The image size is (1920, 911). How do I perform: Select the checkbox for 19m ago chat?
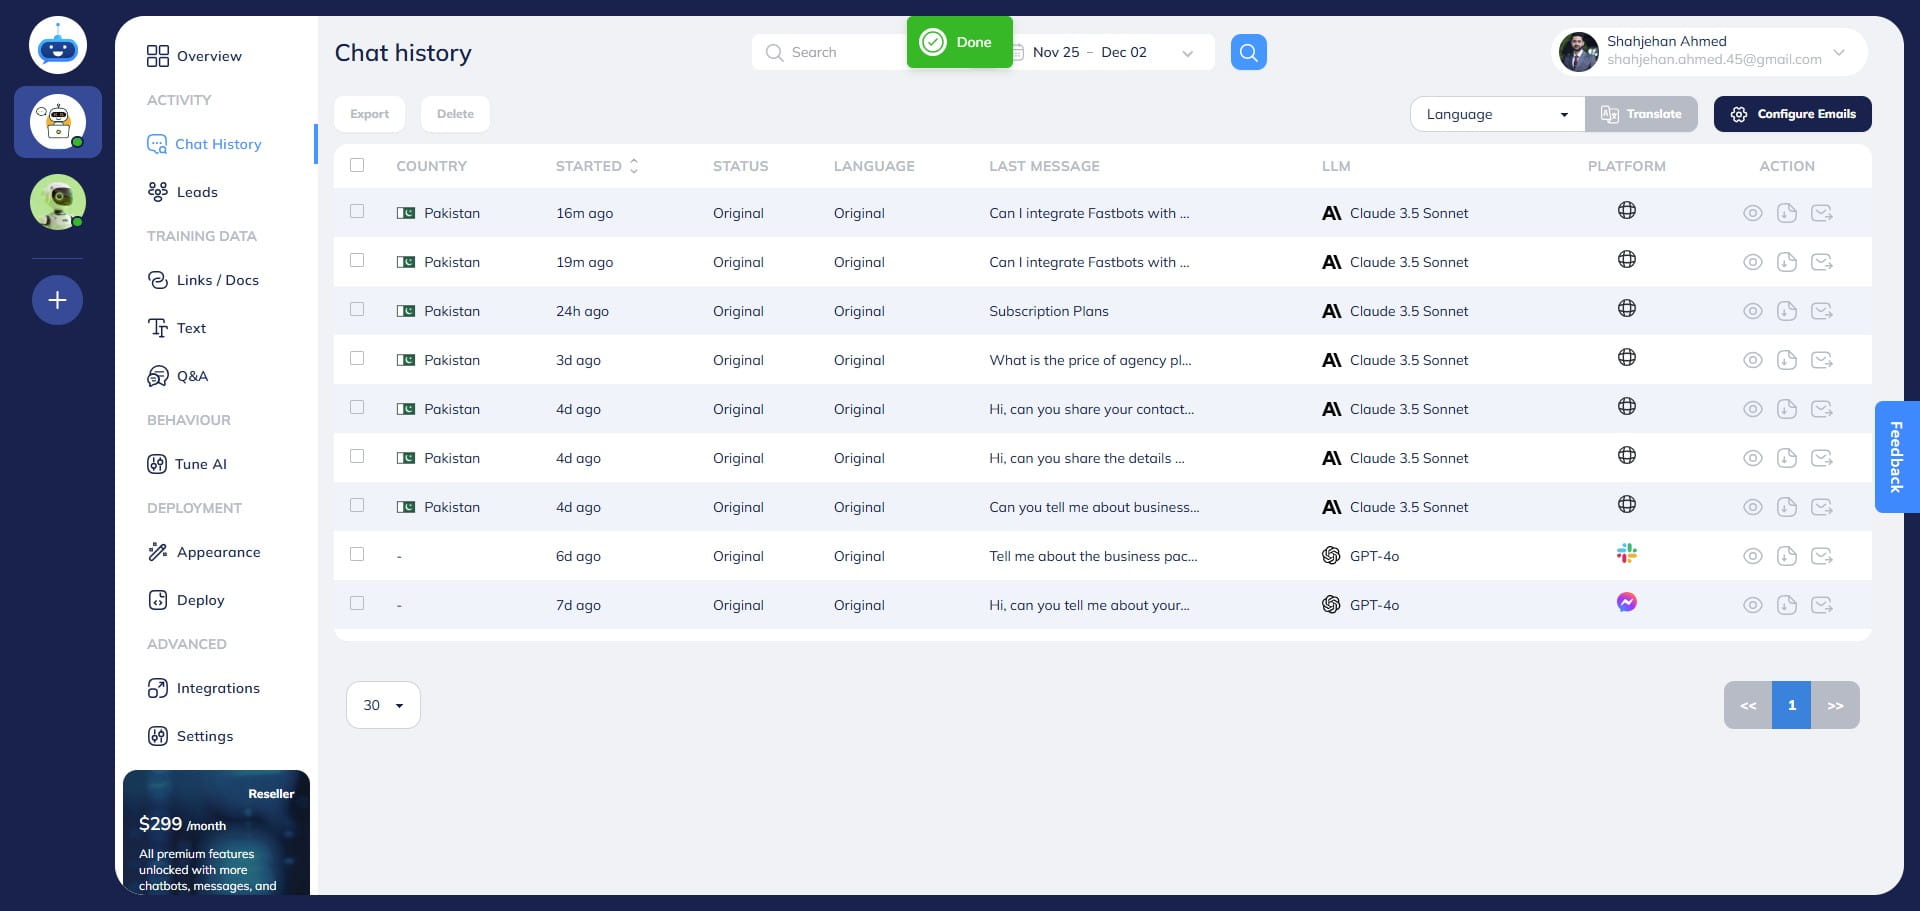point(357,261)
